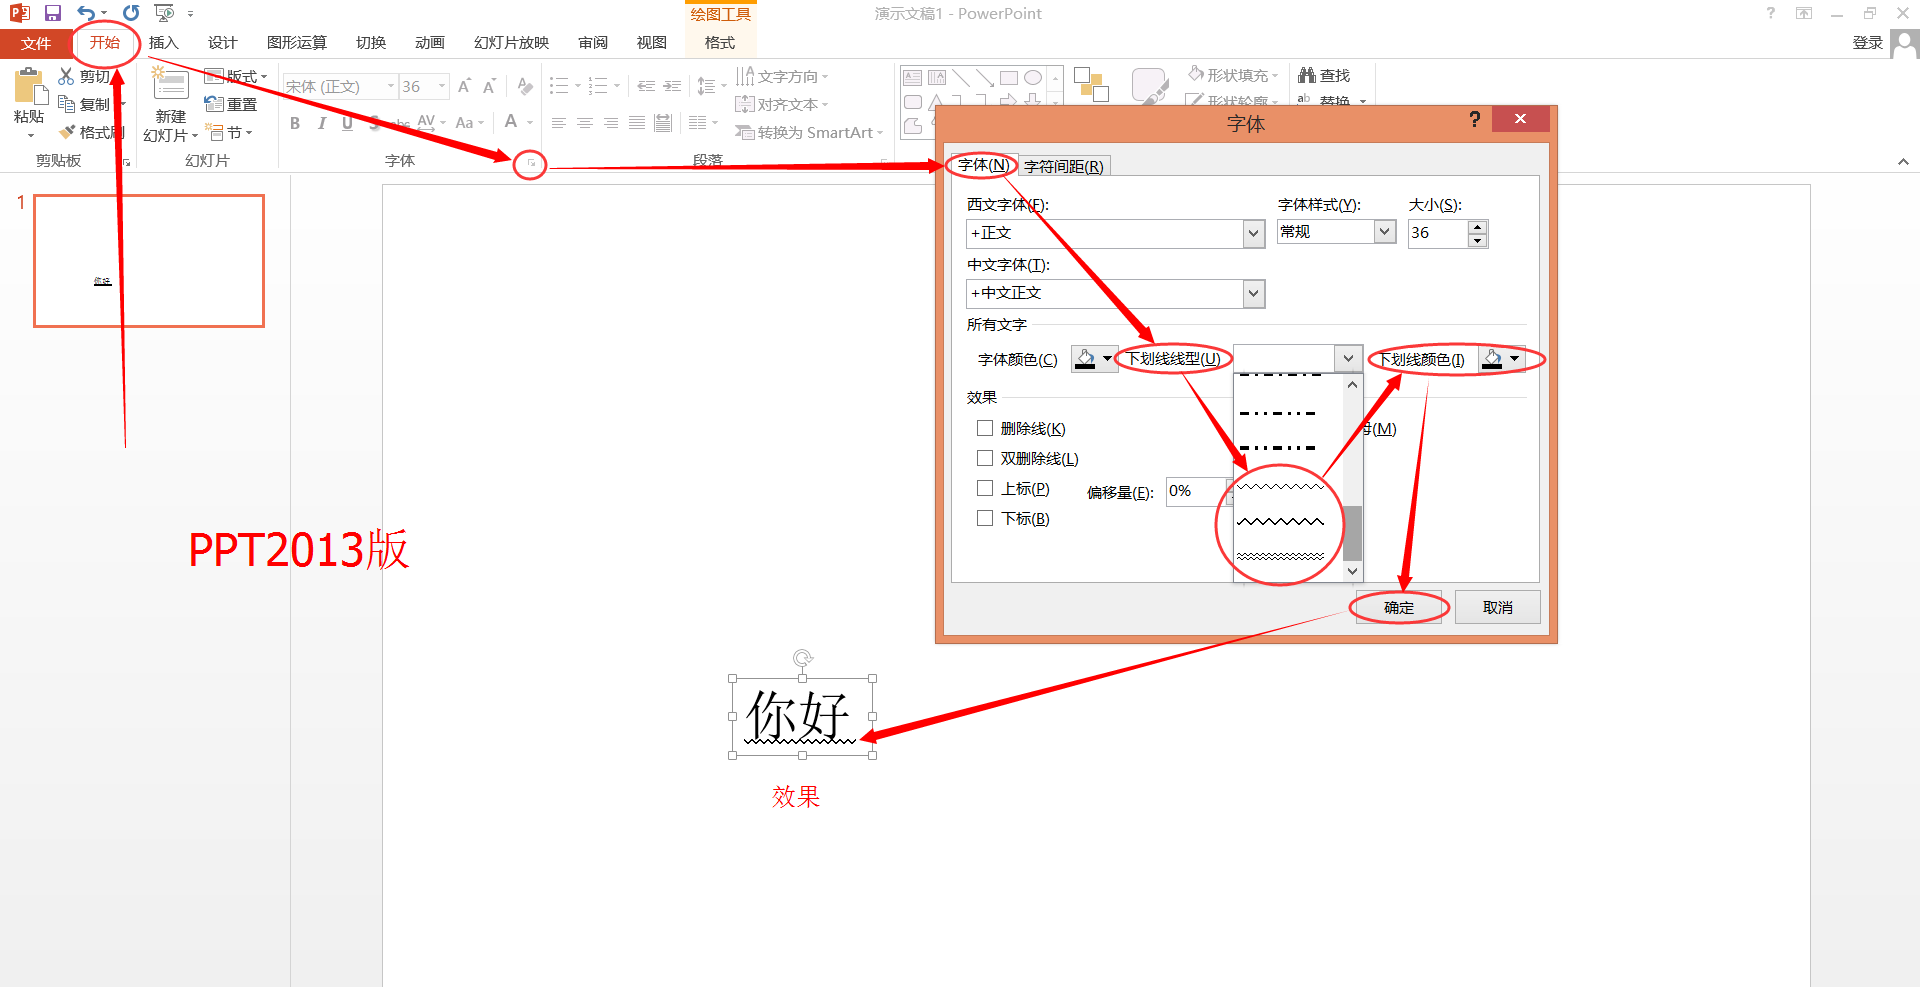Open the font dialog launcher in 字体 group
The image size is (1920, 987).
click(531, 162)
